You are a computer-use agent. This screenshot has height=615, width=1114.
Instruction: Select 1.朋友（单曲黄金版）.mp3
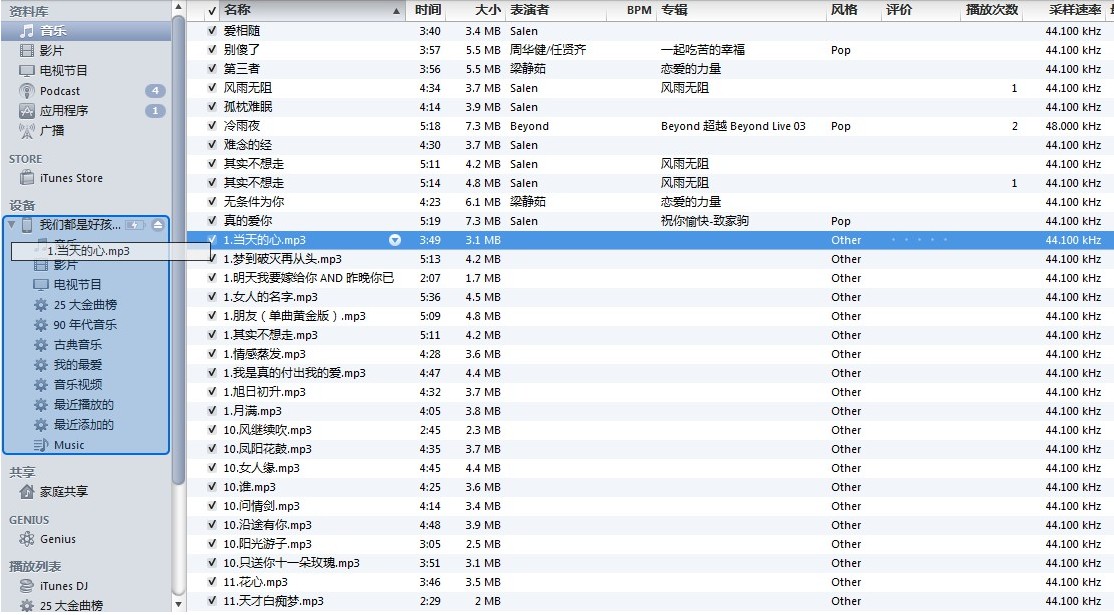pyautogui.click(x=294, y=316)
